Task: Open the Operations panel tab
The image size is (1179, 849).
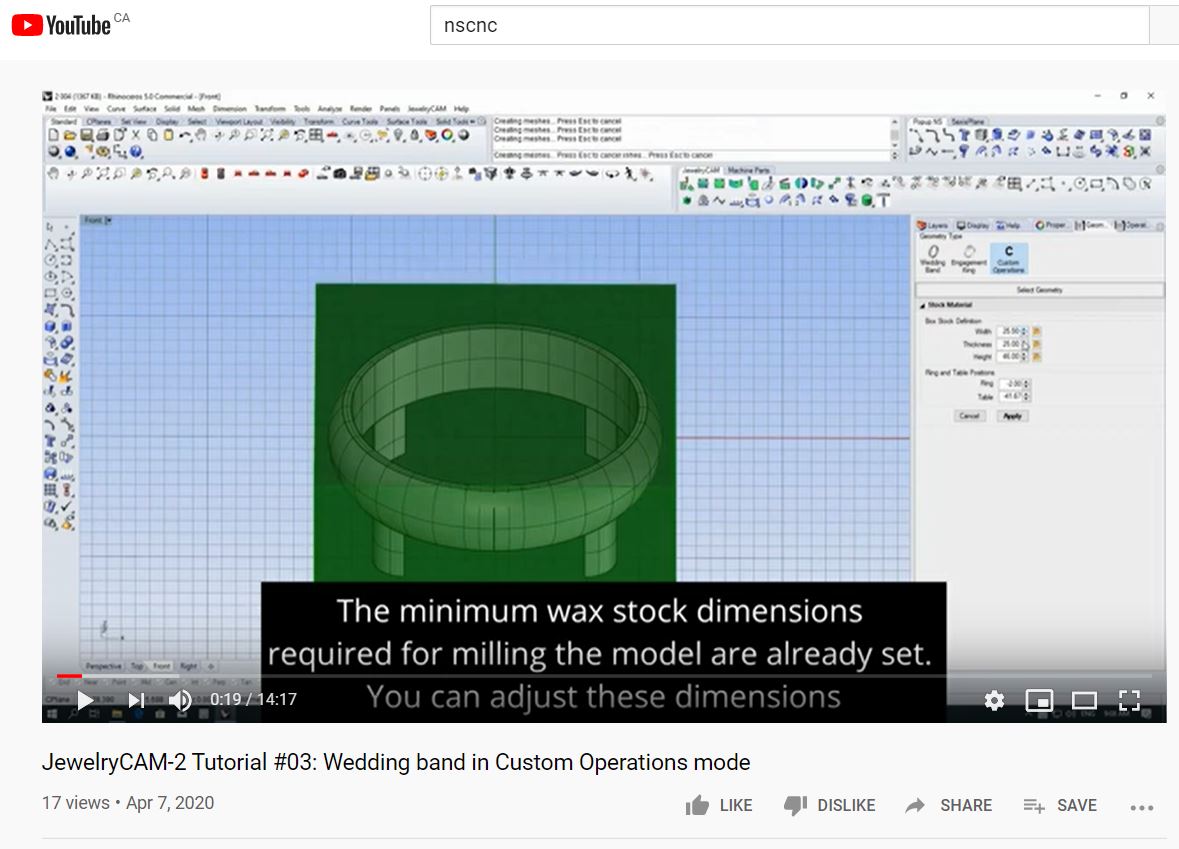Action: (1131, 225)
